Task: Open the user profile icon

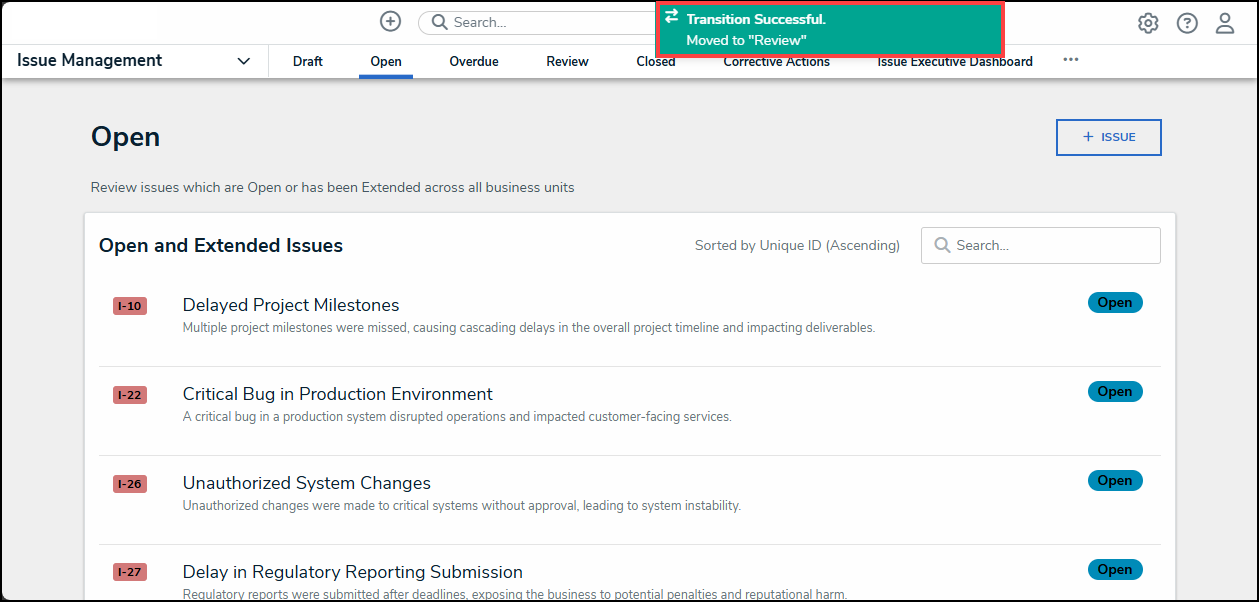Action: (x=1225, y=23)
